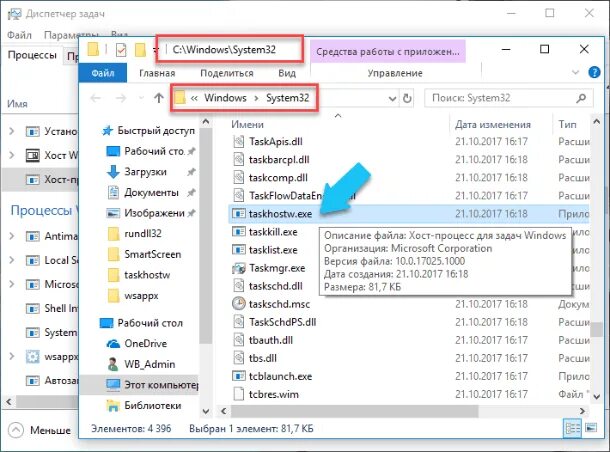Open Загрузки folder in navigation pane

point(145,172)
